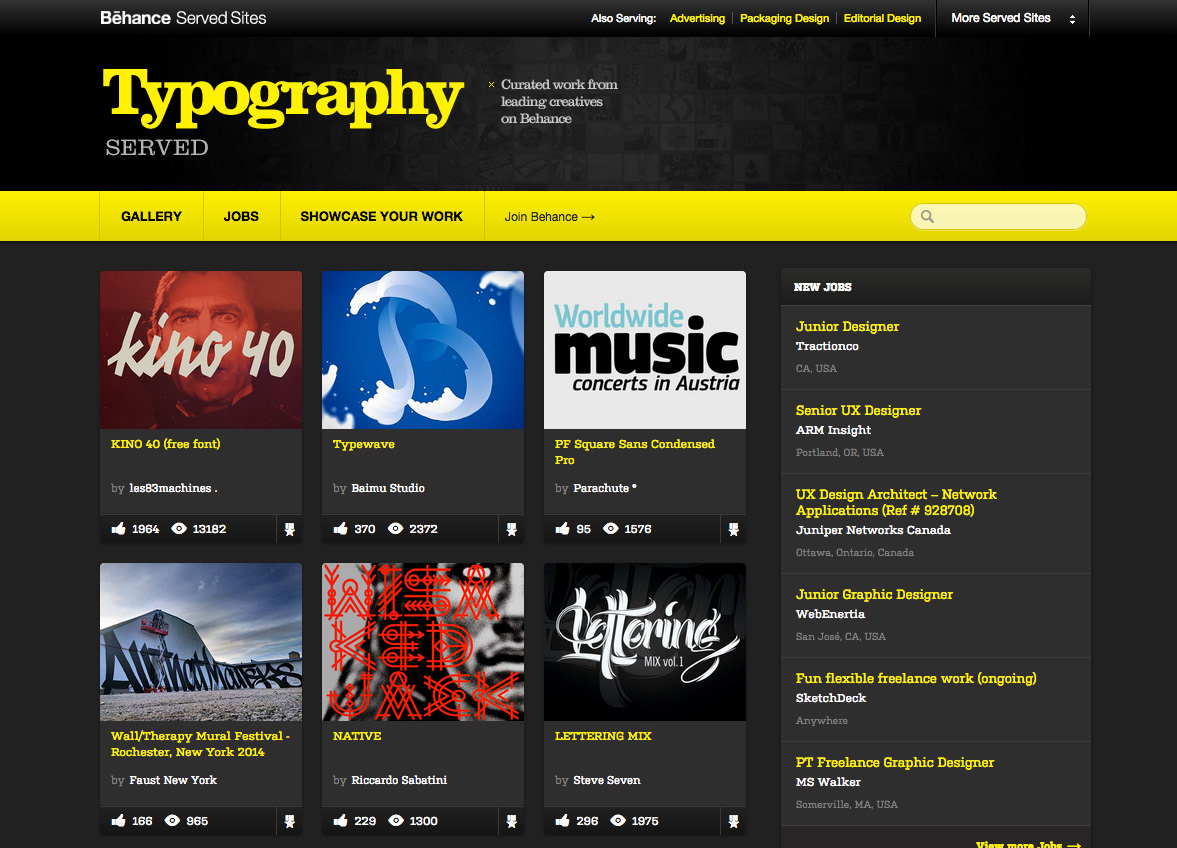Open Junior Designer job at Tractionco
1177x848 pixels.
(847, 326)
